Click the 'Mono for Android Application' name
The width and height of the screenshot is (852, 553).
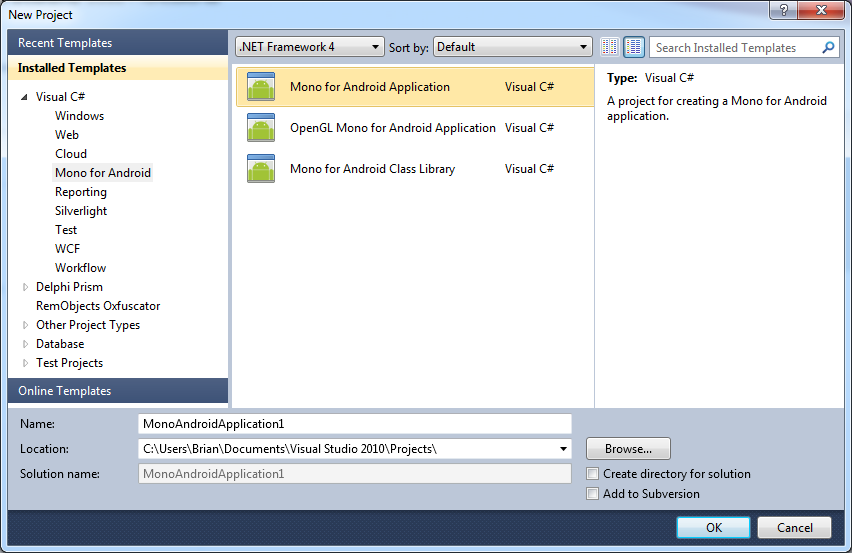click(369, 87)
